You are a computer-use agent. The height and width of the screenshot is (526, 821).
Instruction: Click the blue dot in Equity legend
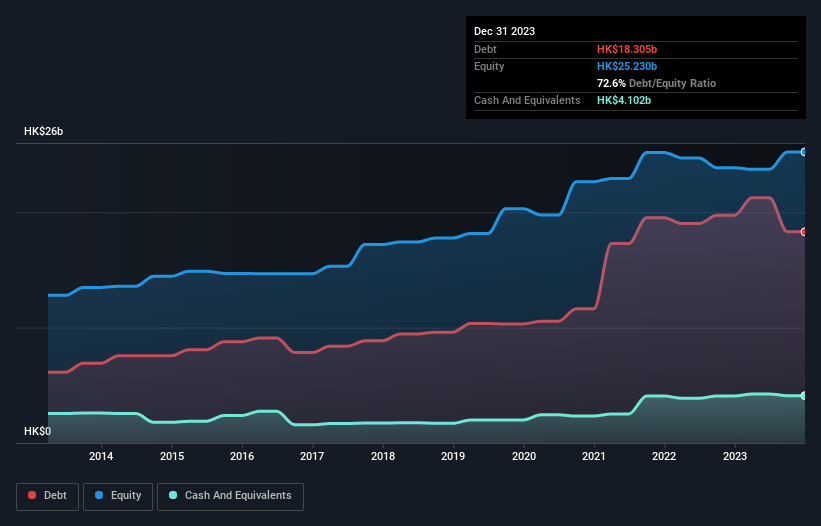tap(98, 495)
